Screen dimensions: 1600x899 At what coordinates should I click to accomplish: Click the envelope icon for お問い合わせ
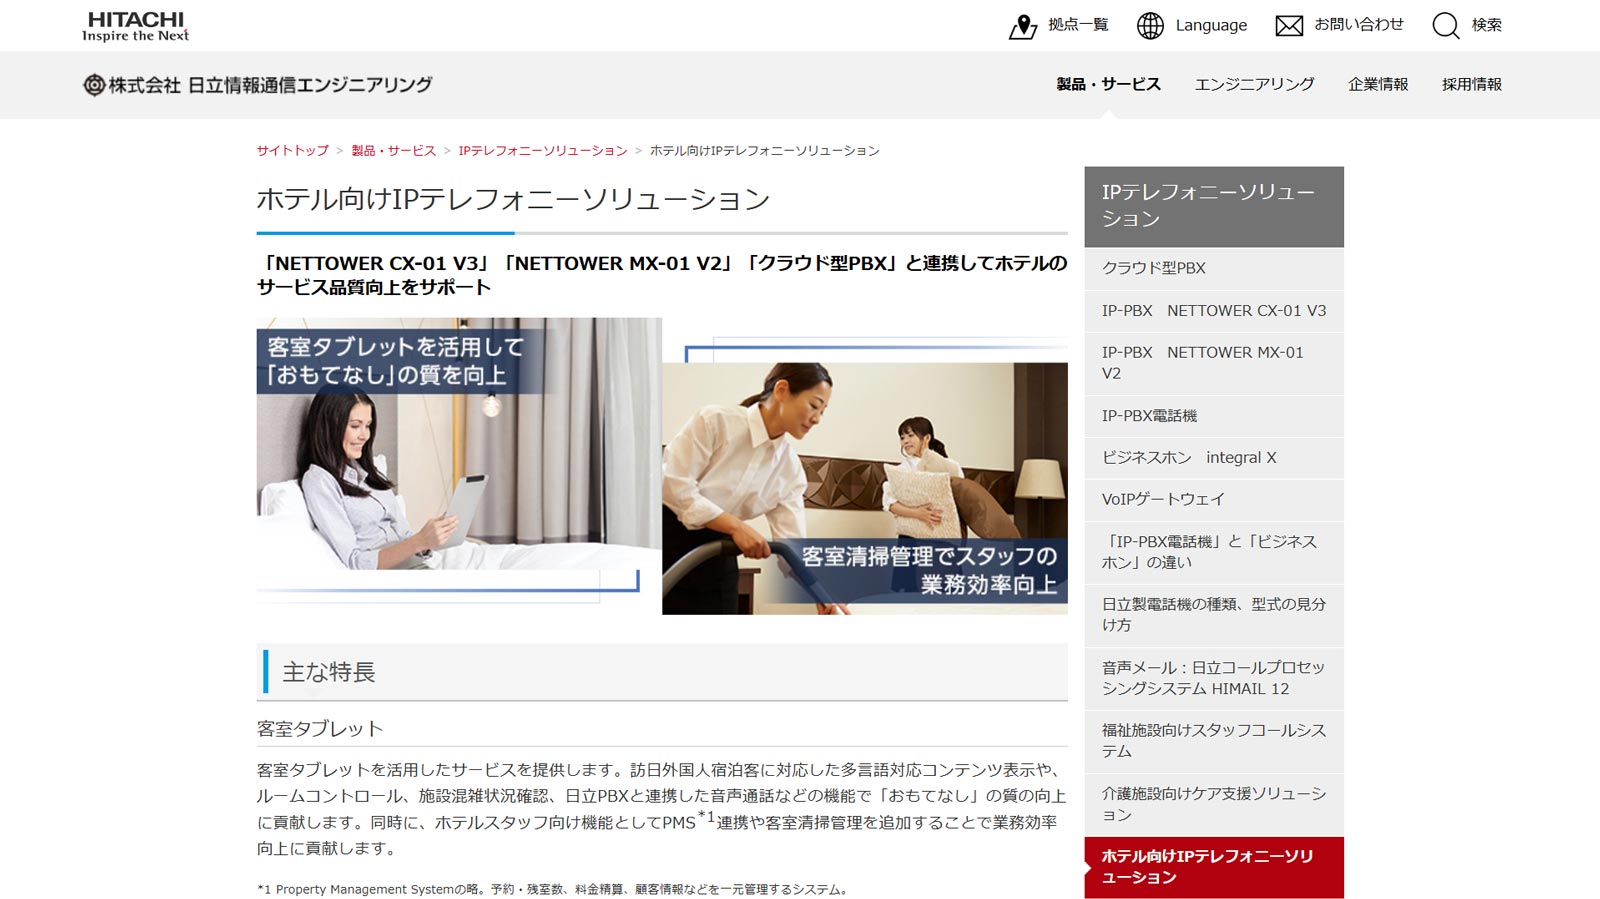1289,25
